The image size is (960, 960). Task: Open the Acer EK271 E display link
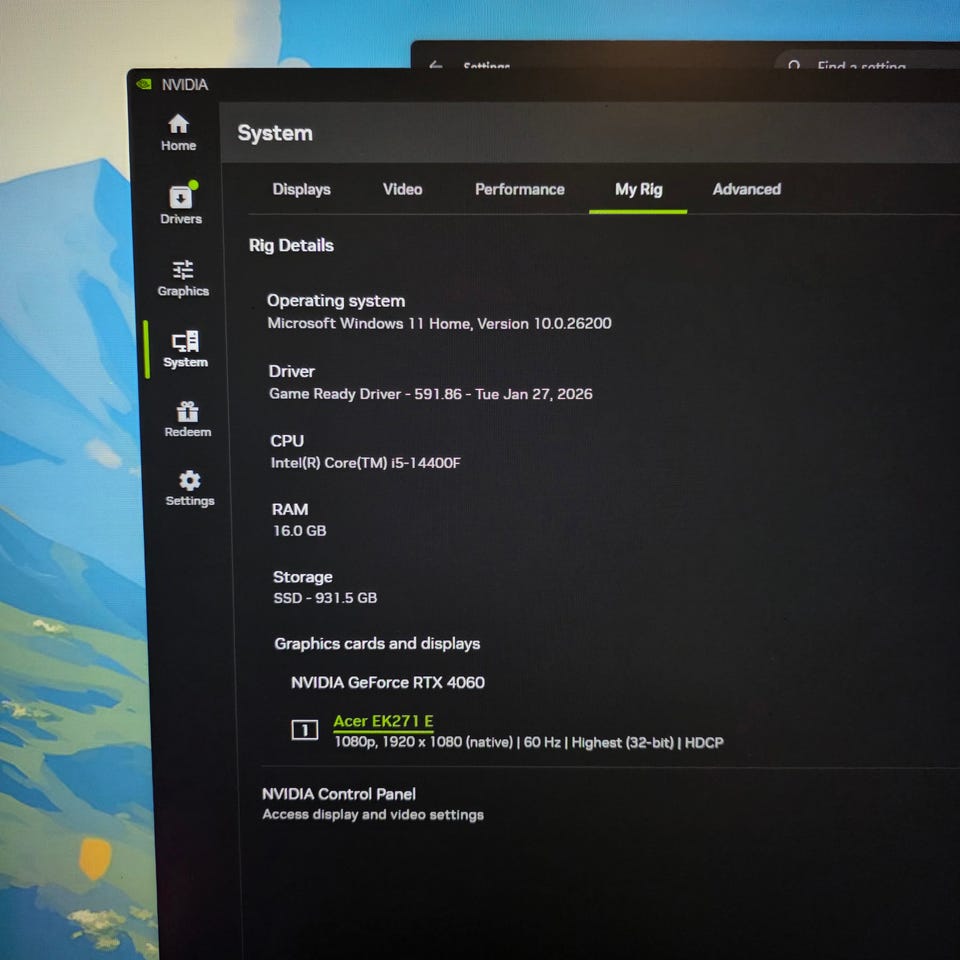click(x=383, y=721)
